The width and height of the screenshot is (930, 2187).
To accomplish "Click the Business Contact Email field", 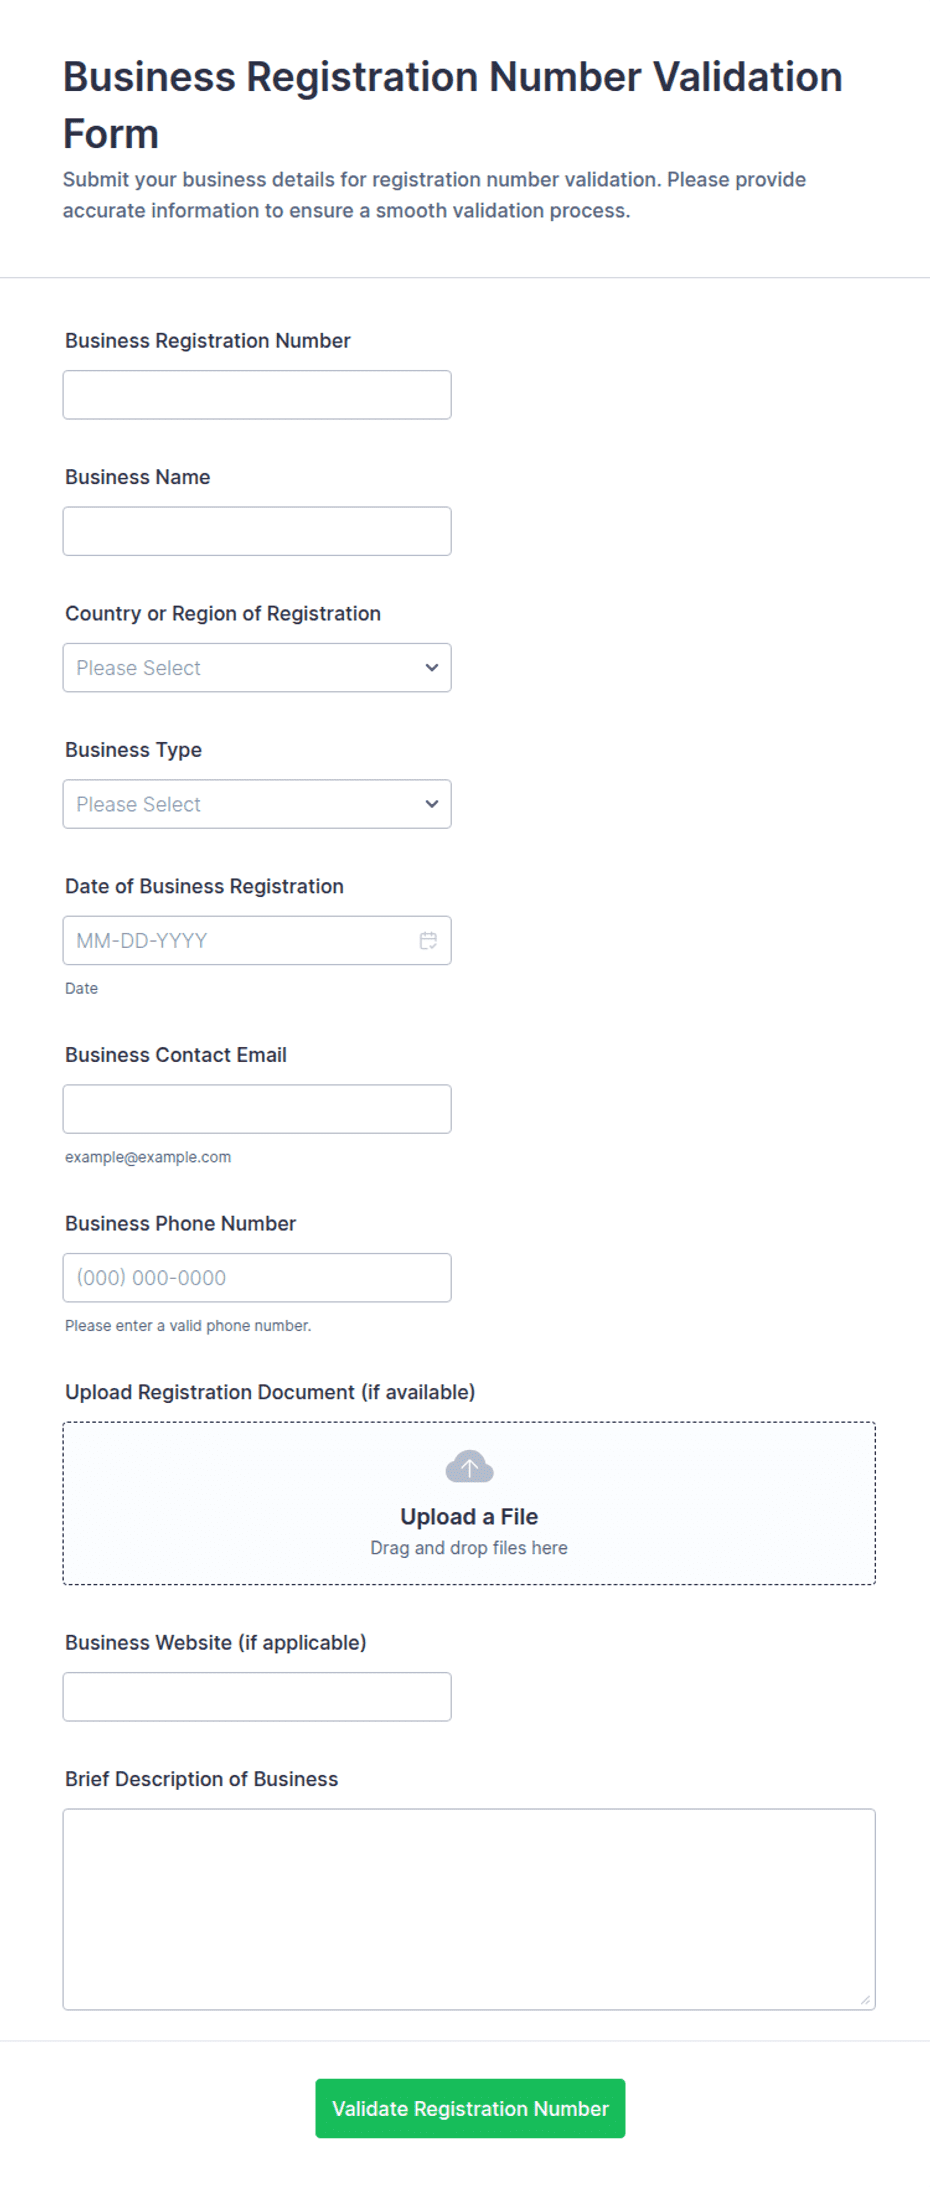I will [257, 1109].
